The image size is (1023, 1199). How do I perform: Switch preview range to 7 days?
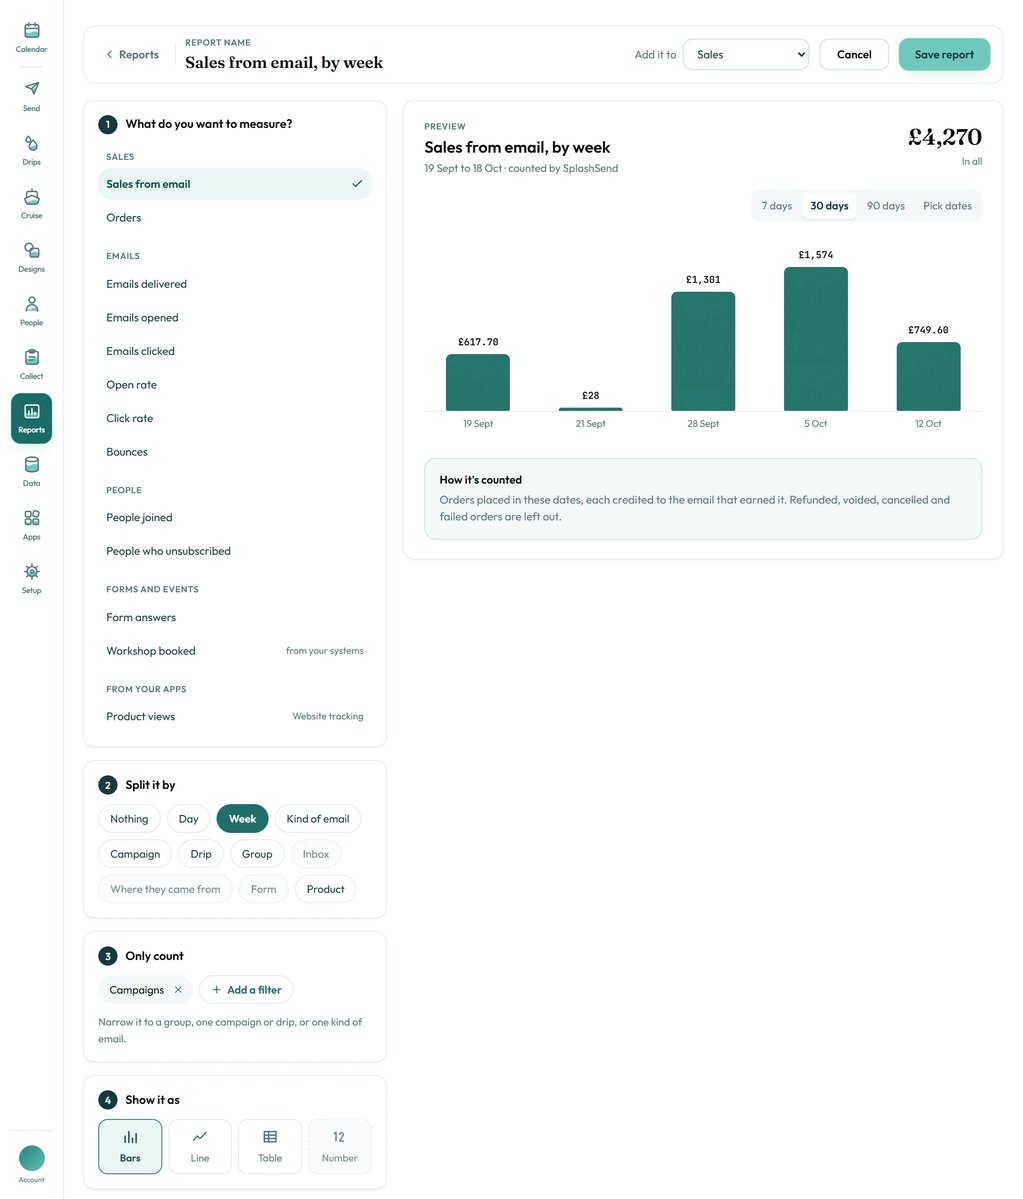coord(776,206)
